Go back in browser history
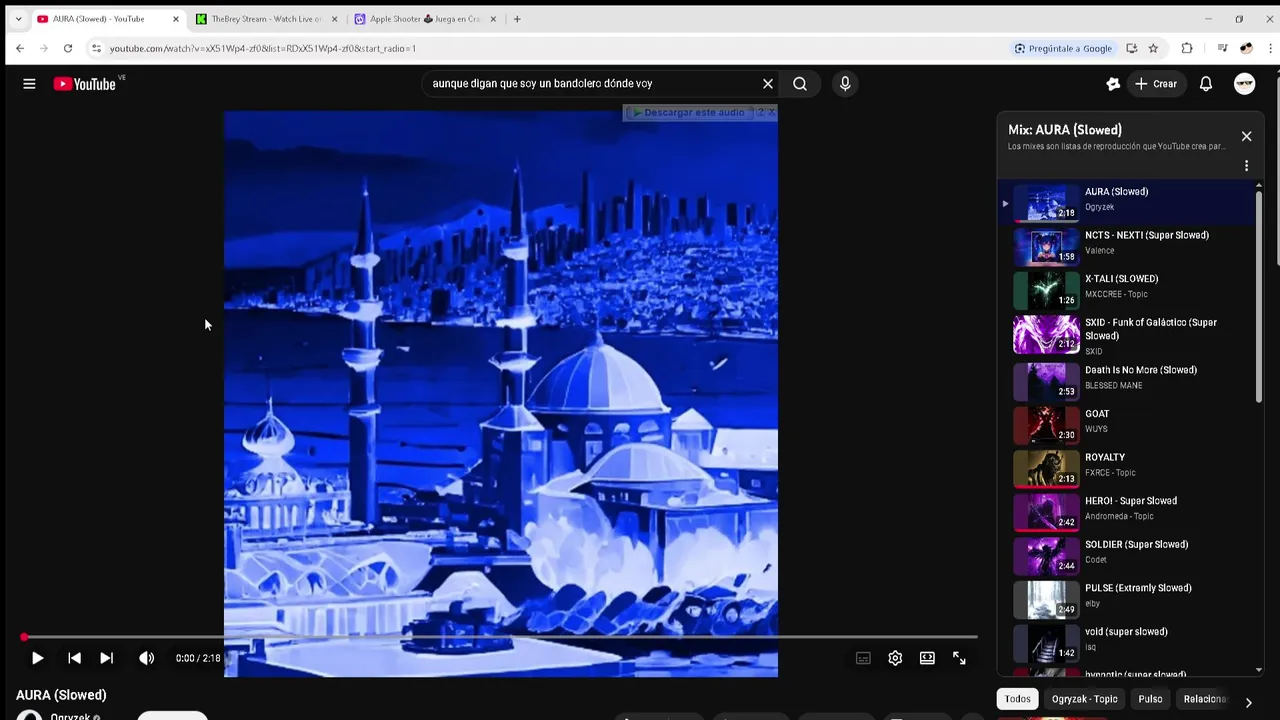The height and width of the screenshot is (720, 1280). (20, 48)
